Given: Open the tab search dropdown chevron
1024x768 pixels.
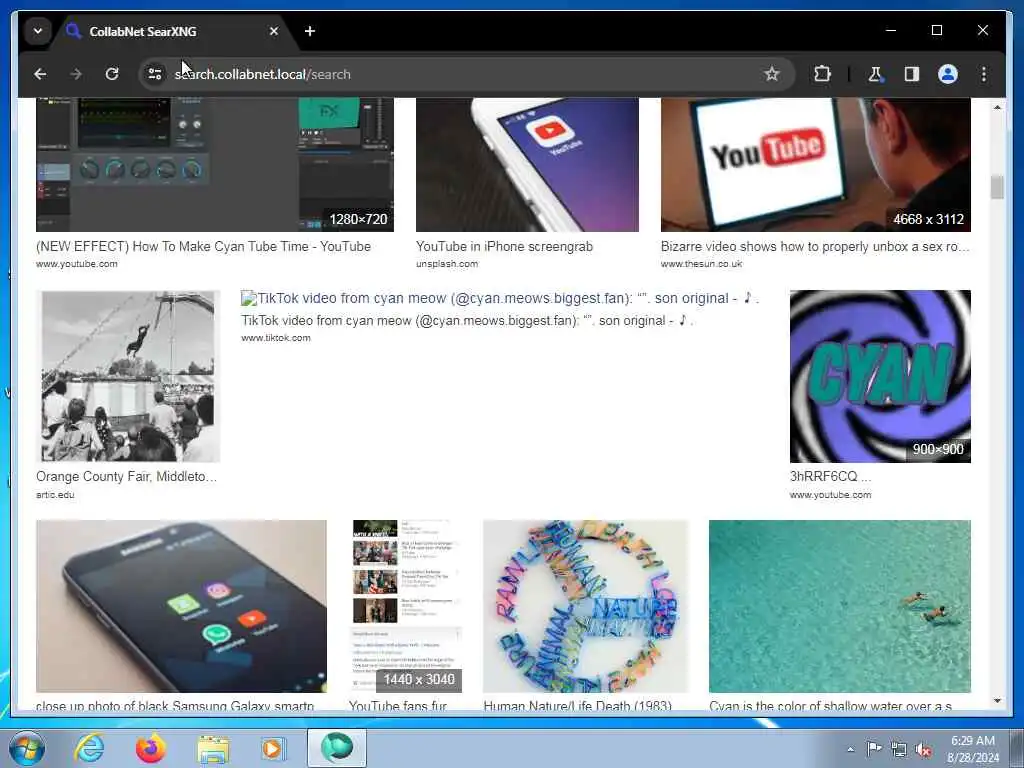Looking at the screenshot, I should coord(38,31).
